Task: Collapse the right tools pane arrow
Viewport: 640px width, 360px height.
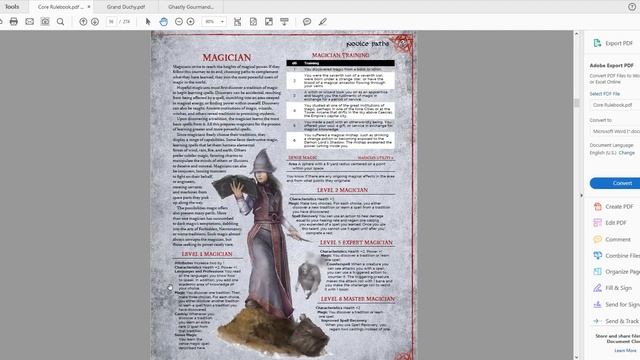Action: coord(581,196)
